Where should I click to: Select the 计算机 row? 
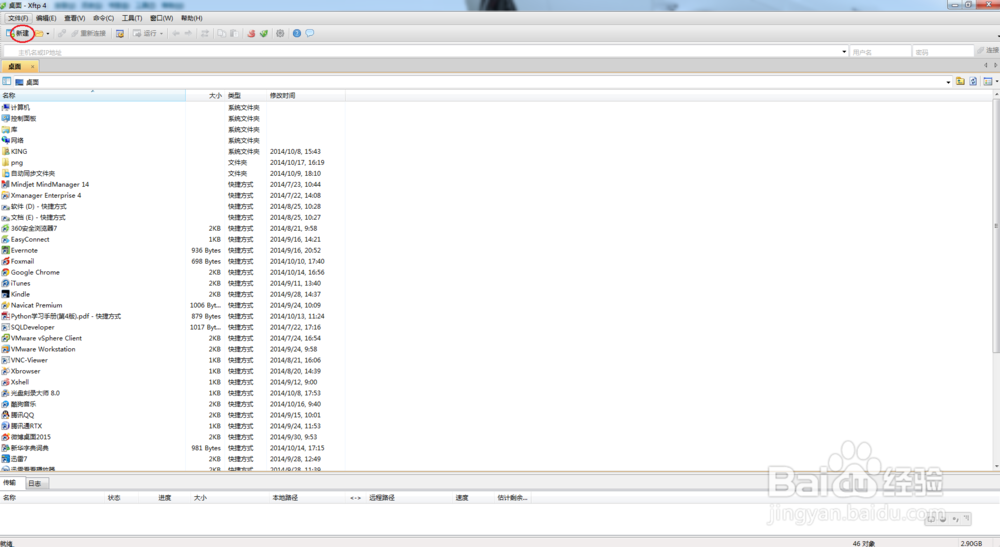[x=172, y=107]
